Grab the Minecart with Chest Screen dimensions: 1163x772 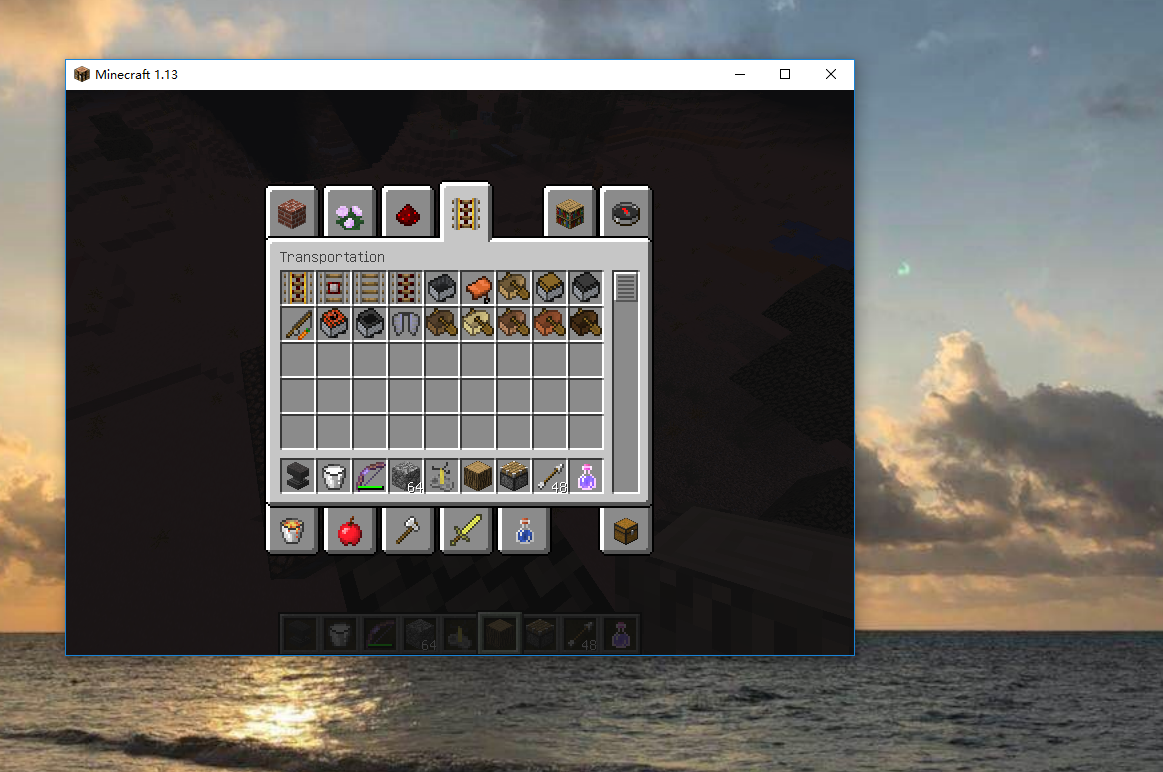[550, 288]
